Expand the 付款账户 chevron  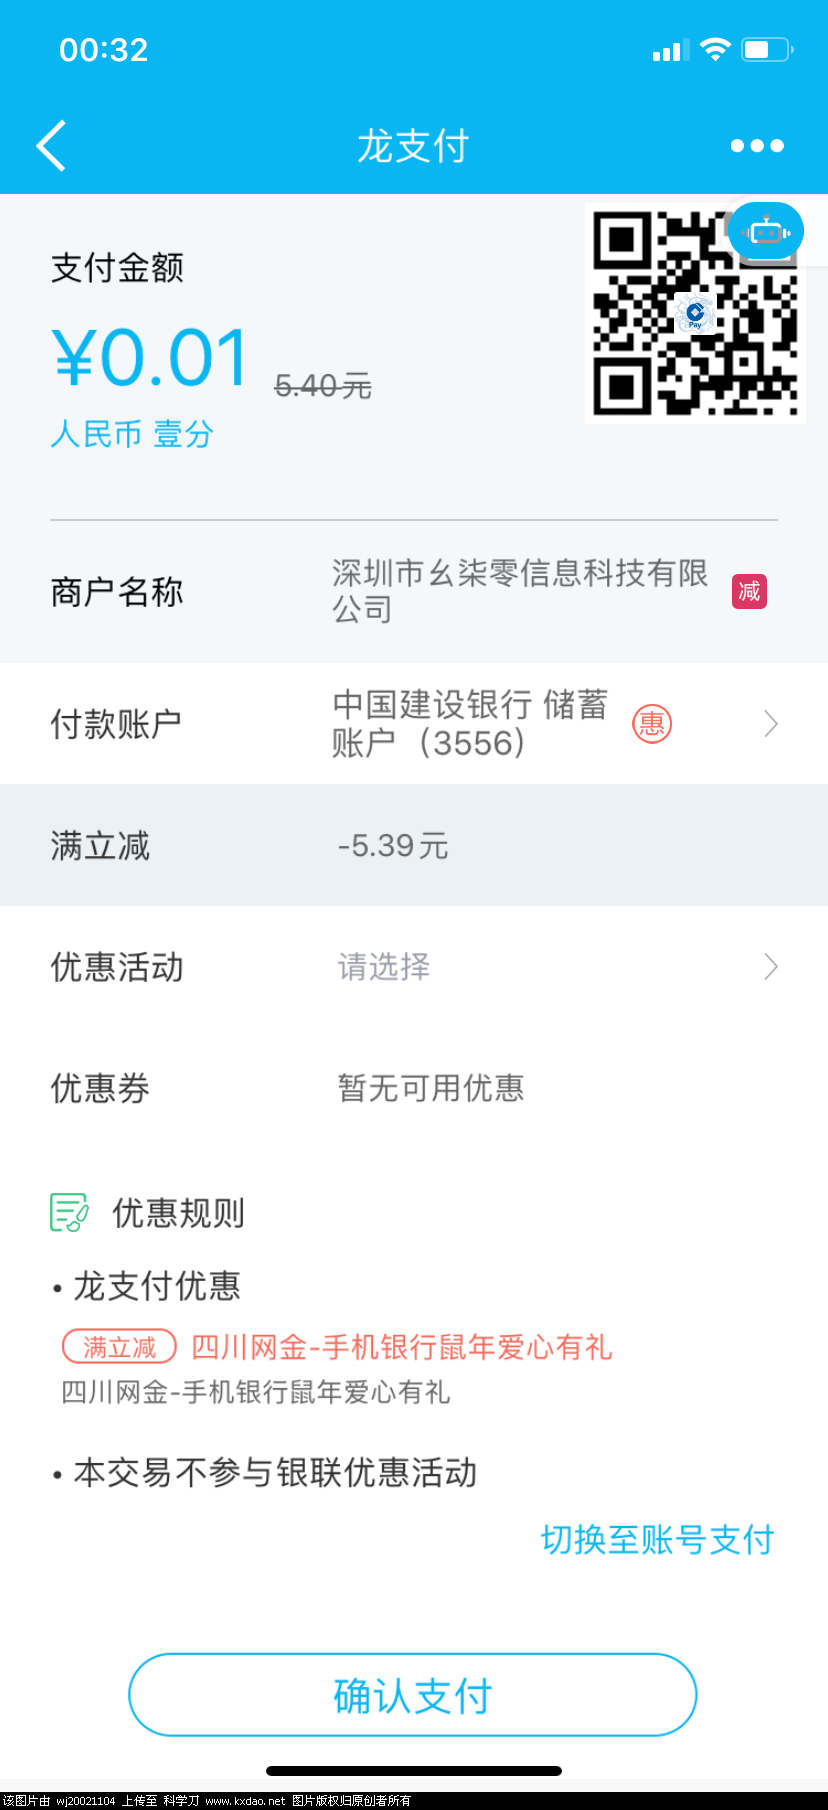(x=771, y=724)
